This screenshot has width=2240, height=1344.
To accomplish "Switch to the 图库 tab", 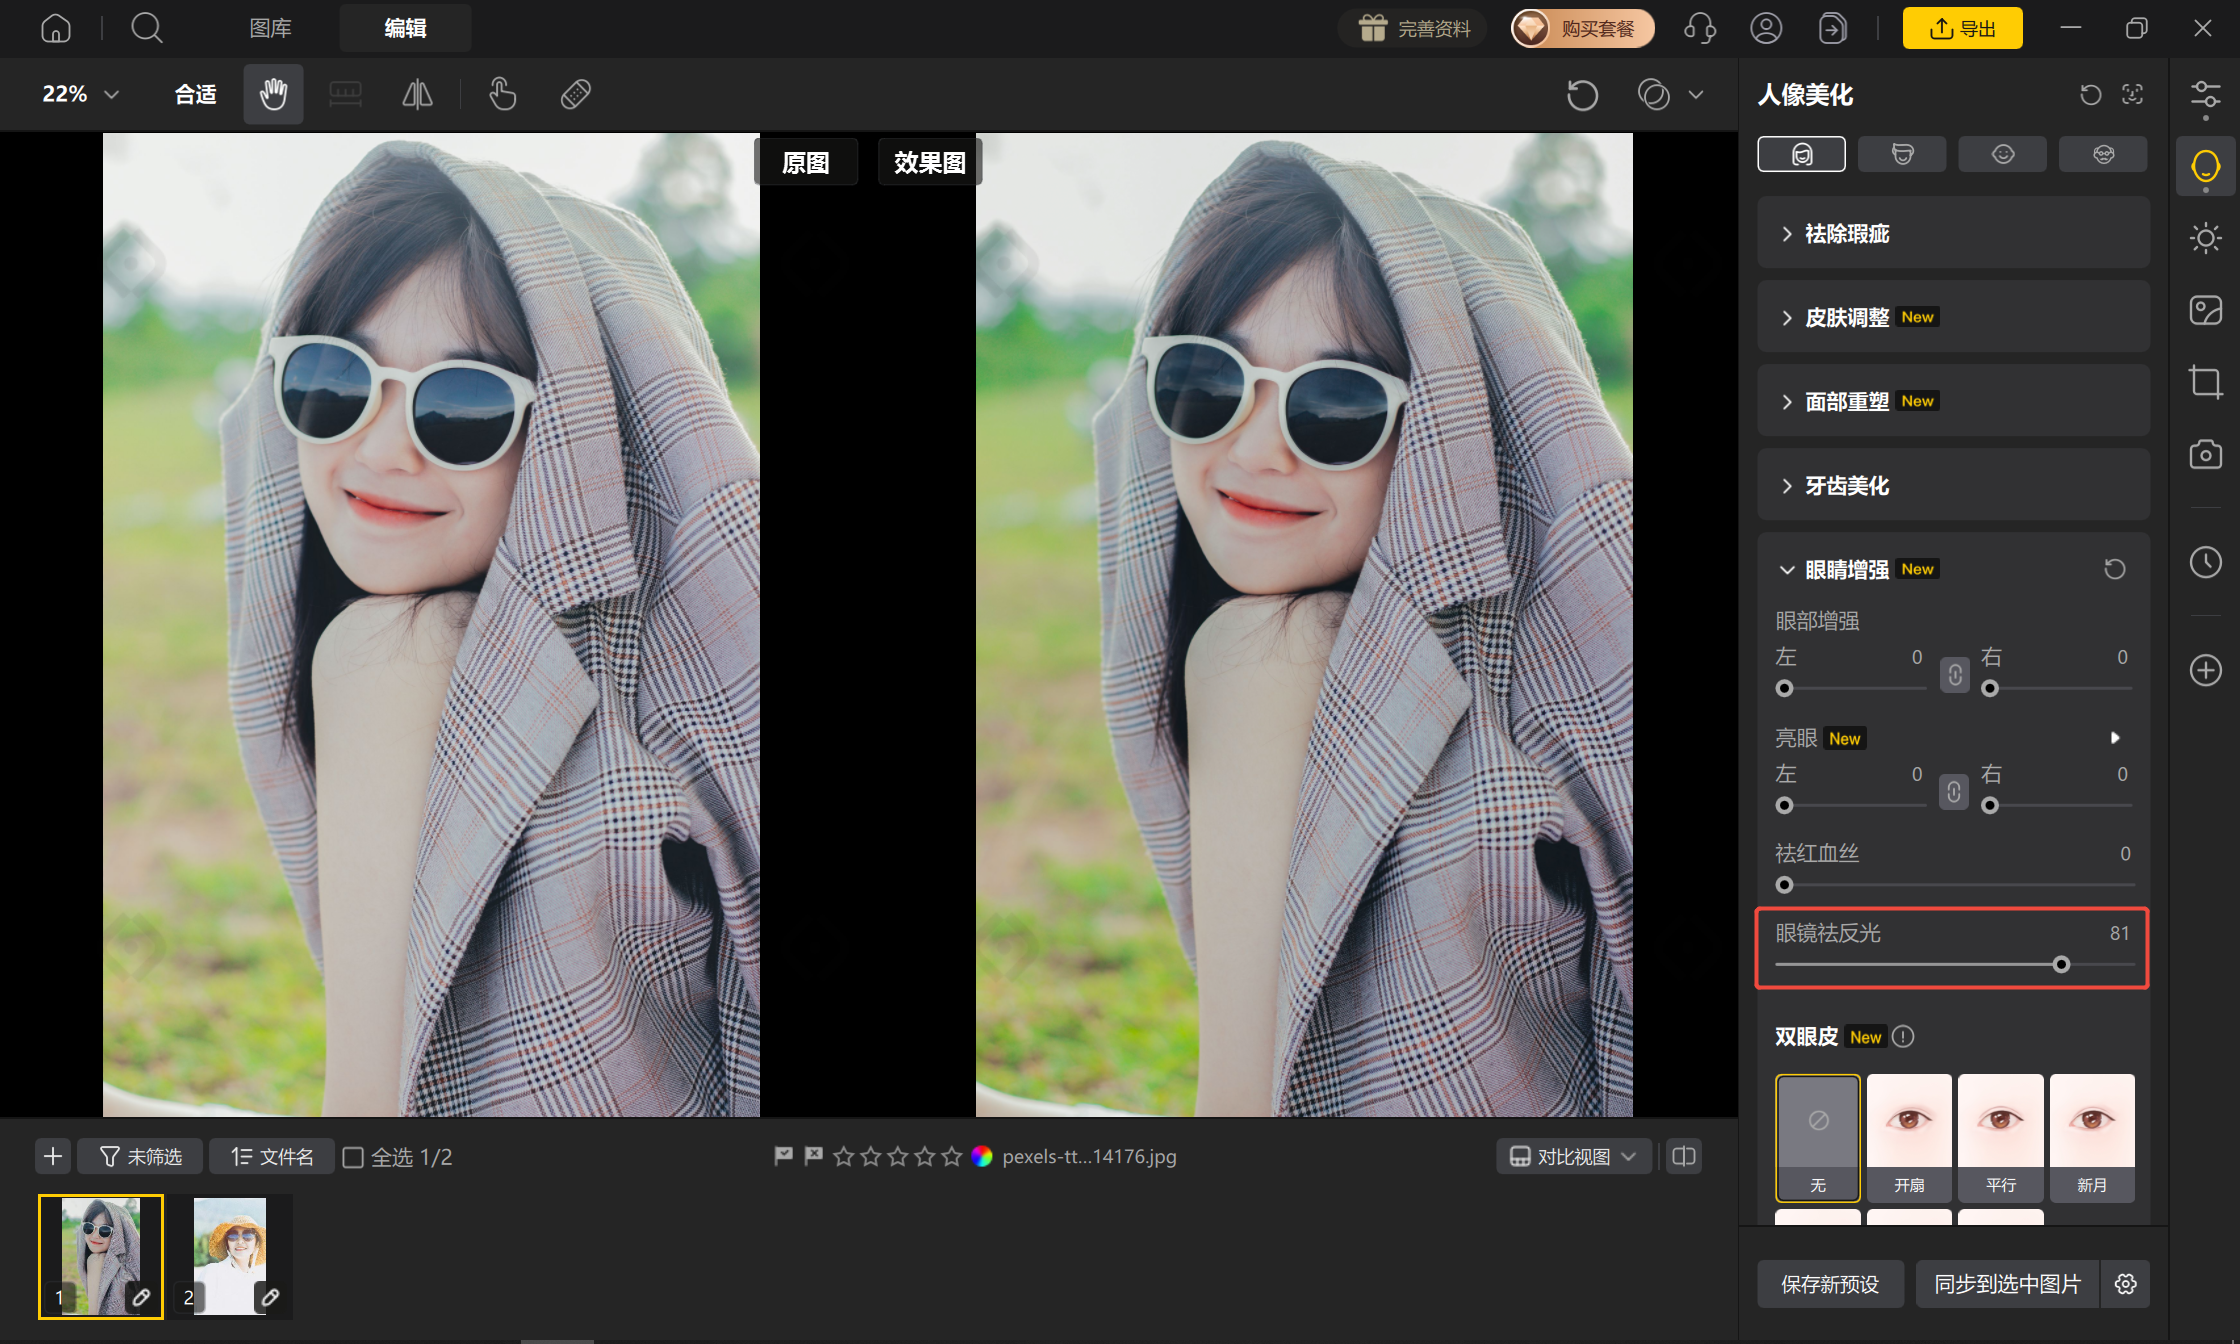I will [270, 28].
